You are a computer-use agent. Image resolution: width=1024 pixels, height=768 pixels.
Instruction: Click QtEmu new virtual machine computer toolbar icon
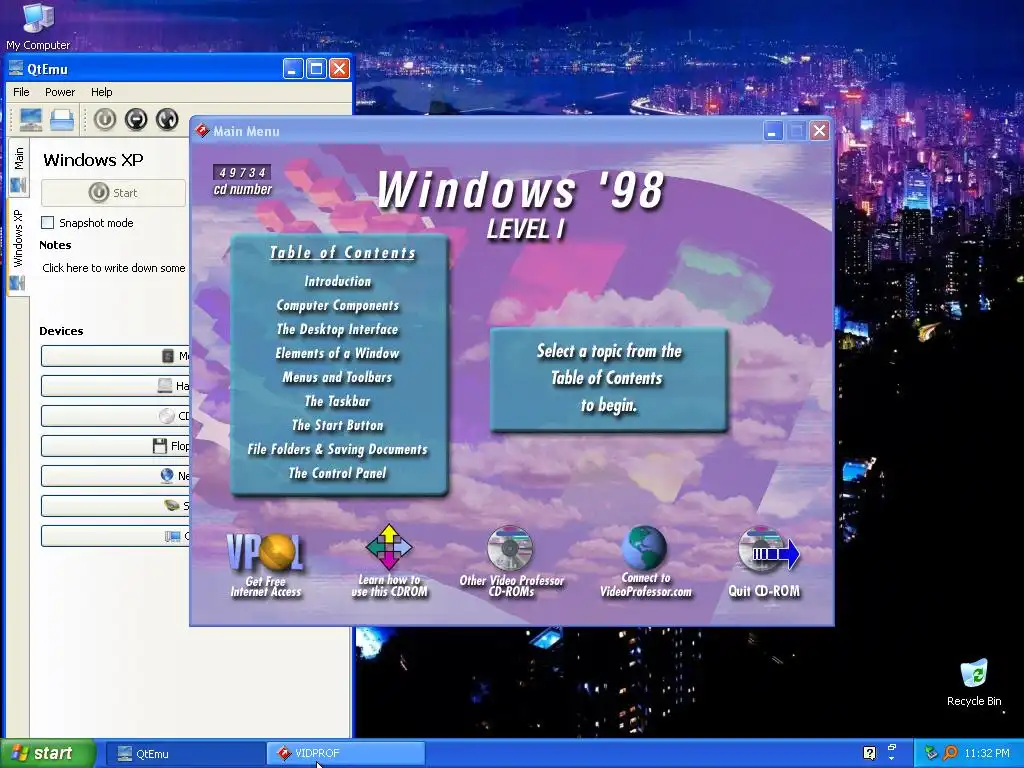pyautogui.click(x=31, y=120)
